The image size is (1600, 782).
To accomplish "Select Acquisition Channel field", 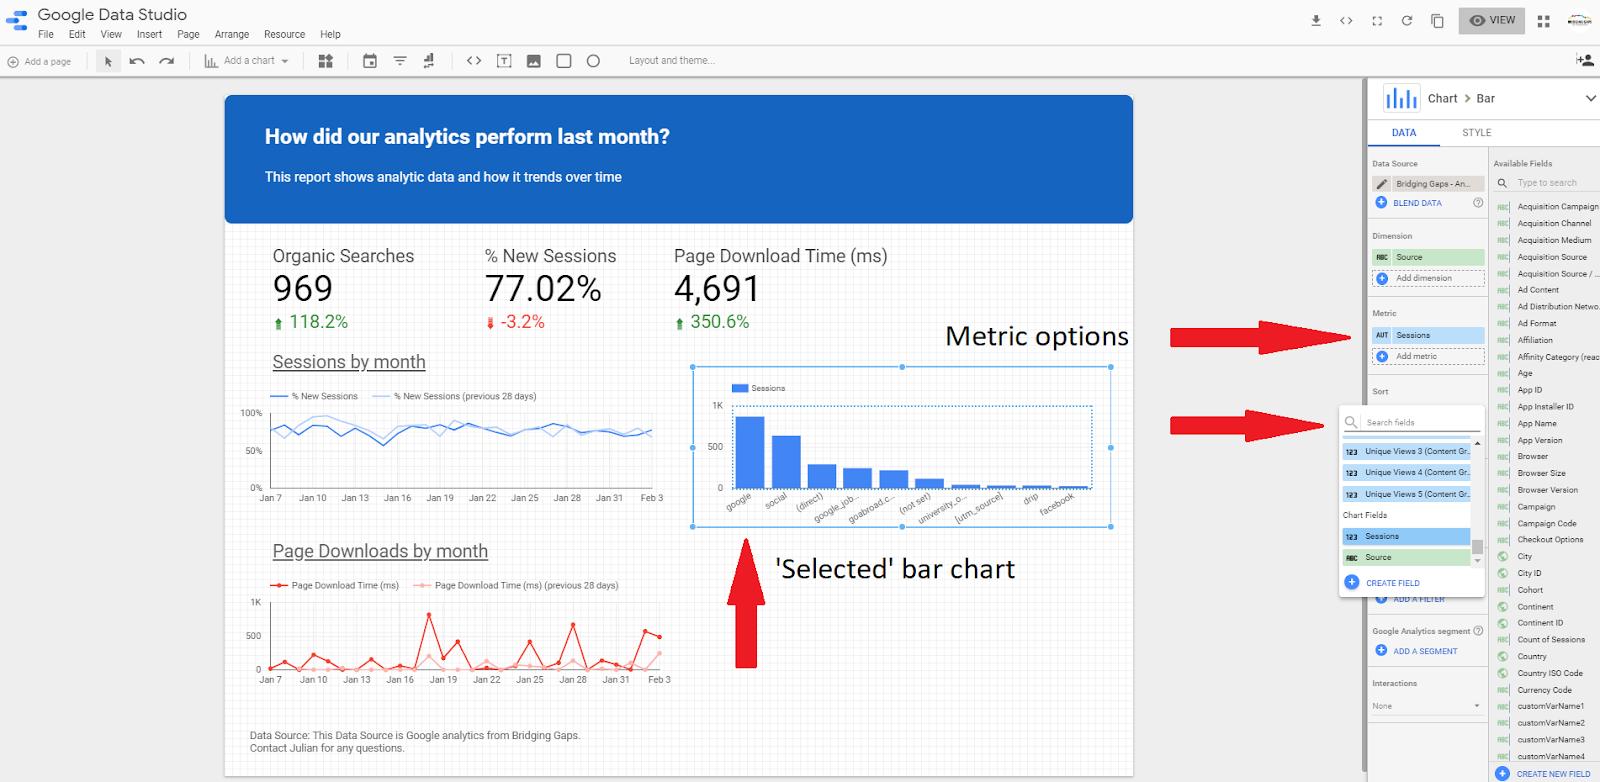I will pyautogui.click(x=1547, y=224).
